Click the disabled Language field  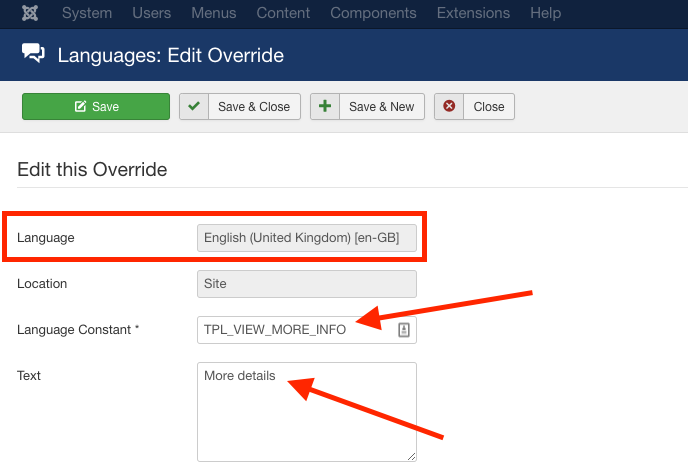tap(307, 238)
